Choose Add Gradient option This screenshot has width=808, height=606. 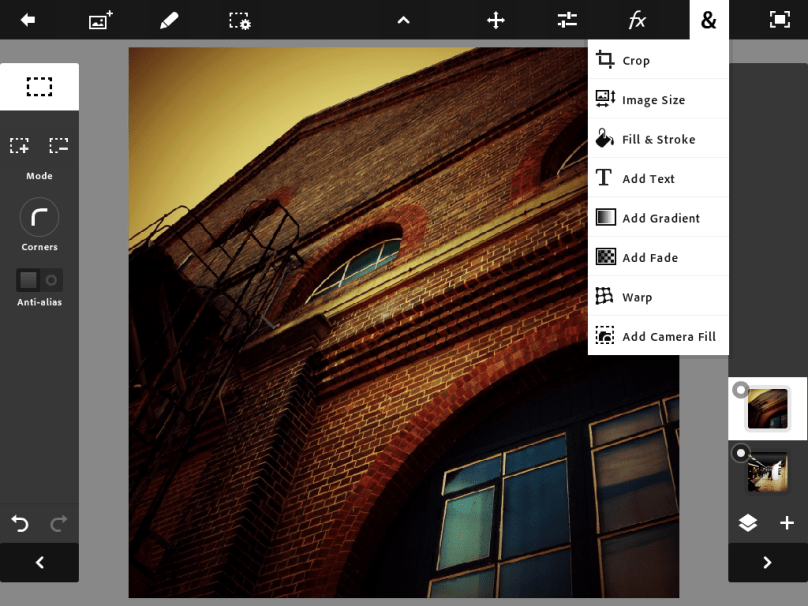pyautogui.click(x=658, y=218)
